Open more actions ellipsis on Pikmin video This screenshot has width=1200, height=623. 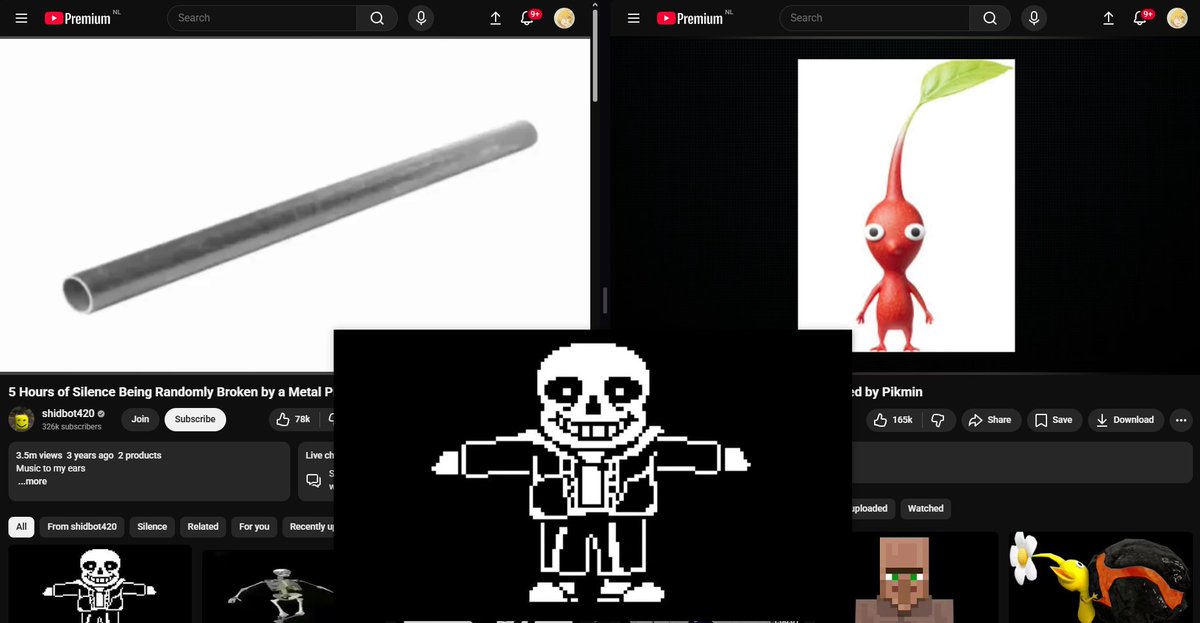tap(1181, 420)
